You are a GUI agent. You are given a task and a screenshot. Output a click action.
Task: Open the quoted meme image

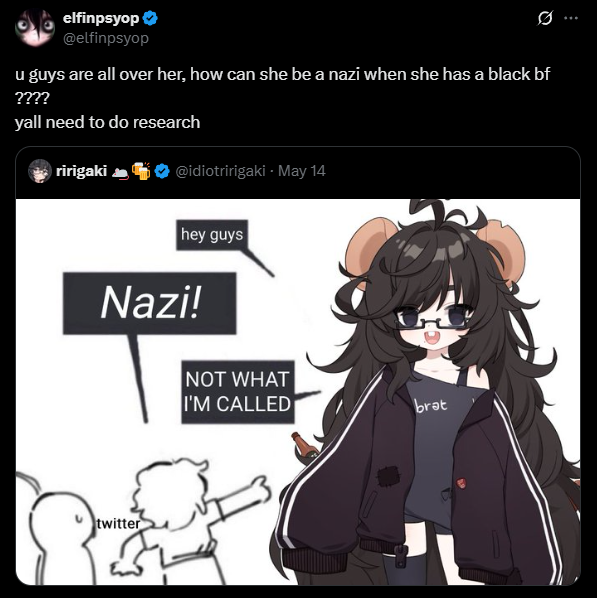298,392
